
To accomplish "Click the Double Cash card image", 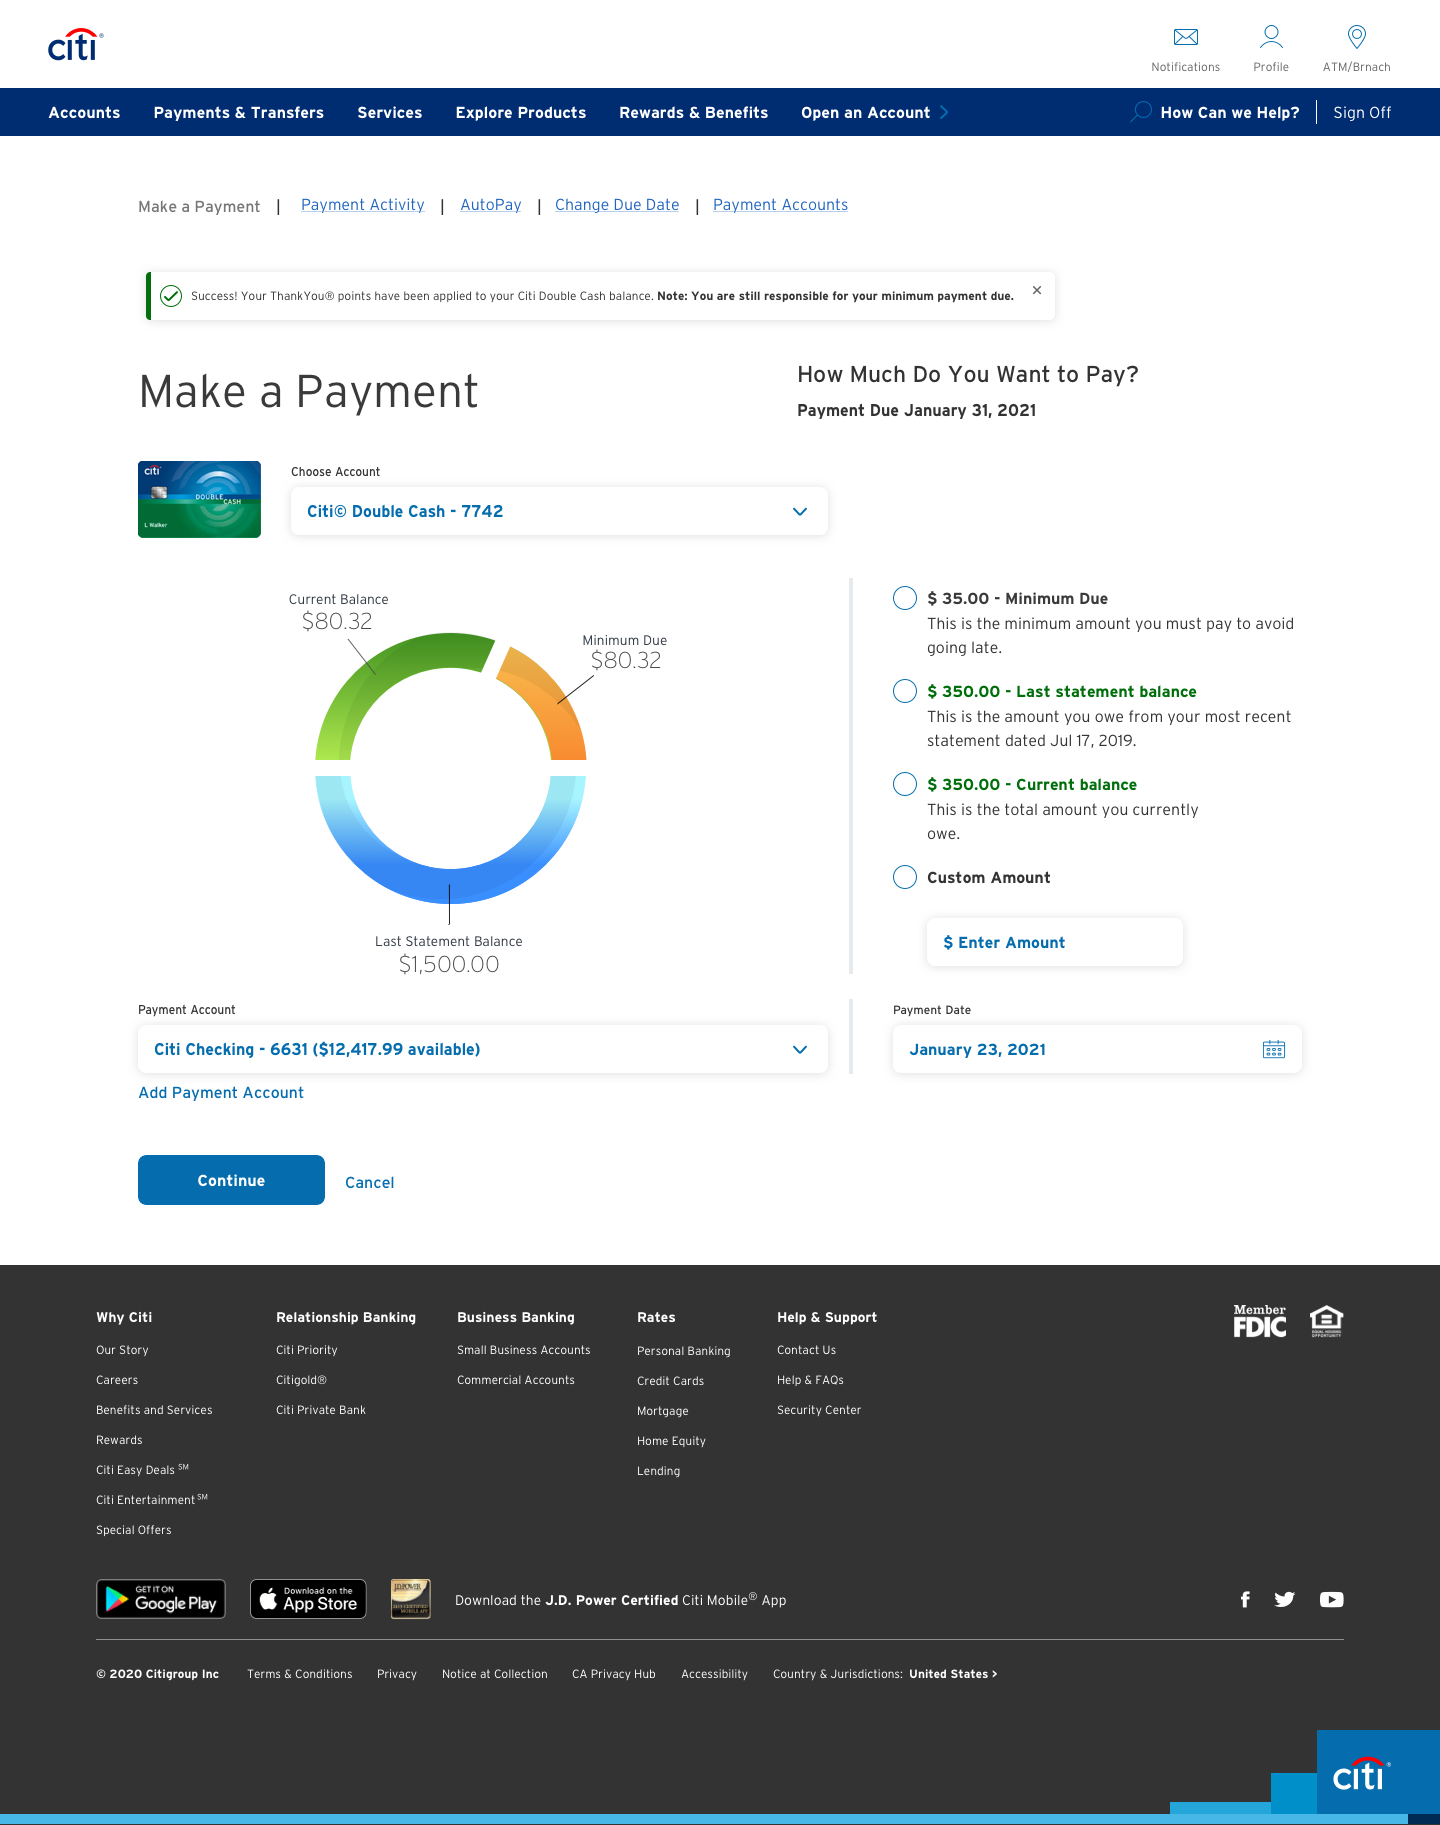I will pyautogui.click(x=199, y=499).
